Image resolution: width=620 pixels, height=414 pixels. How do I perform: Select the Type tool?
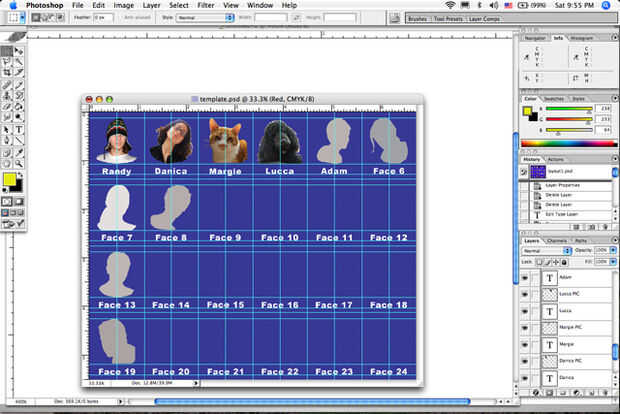pyautogui.click(x=19, y=130)
